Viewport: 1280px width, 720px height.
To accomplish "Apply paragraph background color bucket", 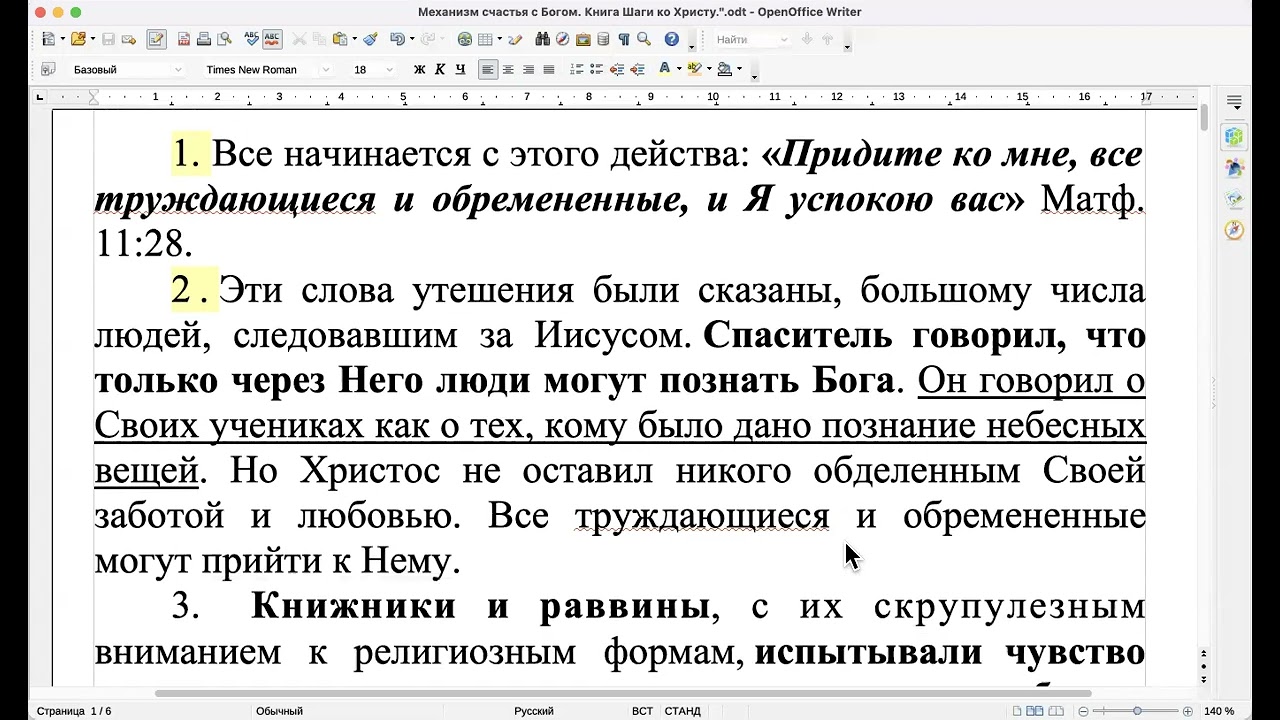I will tap(725, 69).
